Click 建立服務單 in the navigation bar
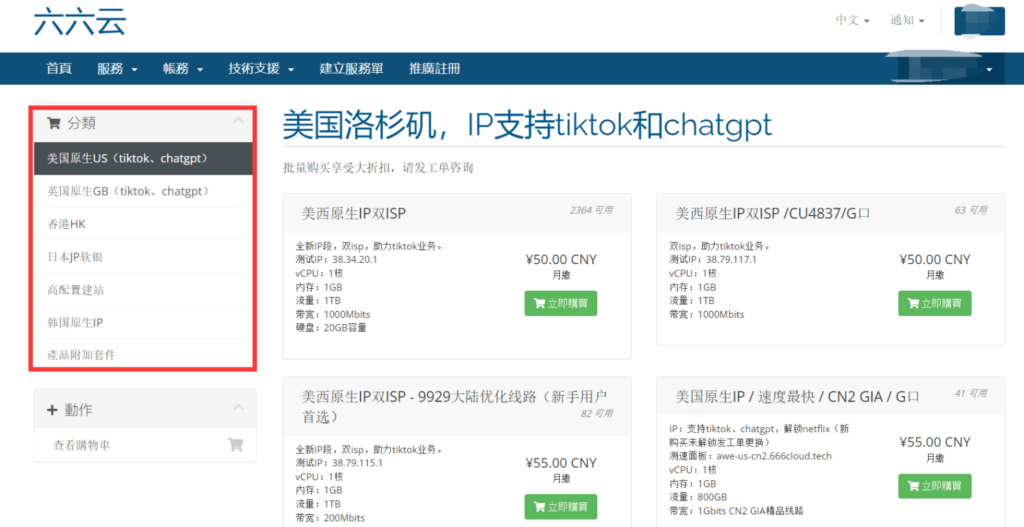 pos(351,69)
